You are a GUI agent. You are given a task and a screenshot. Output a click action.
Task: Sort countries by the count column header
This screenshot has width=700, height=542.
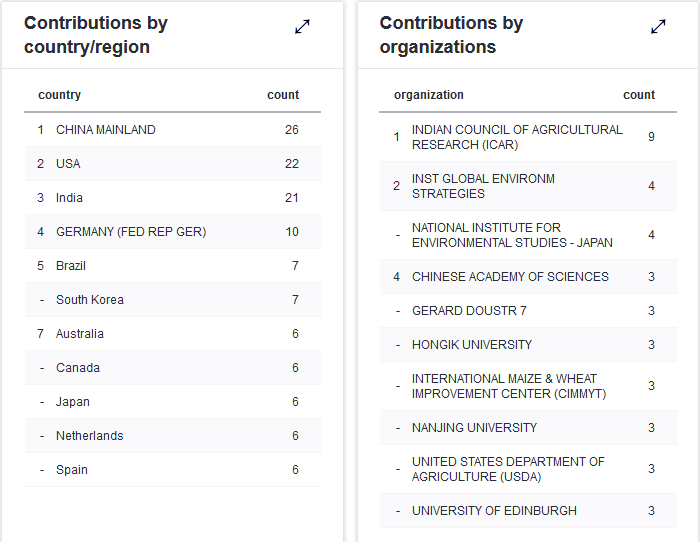pyautogui.click(x=283, y=95)
